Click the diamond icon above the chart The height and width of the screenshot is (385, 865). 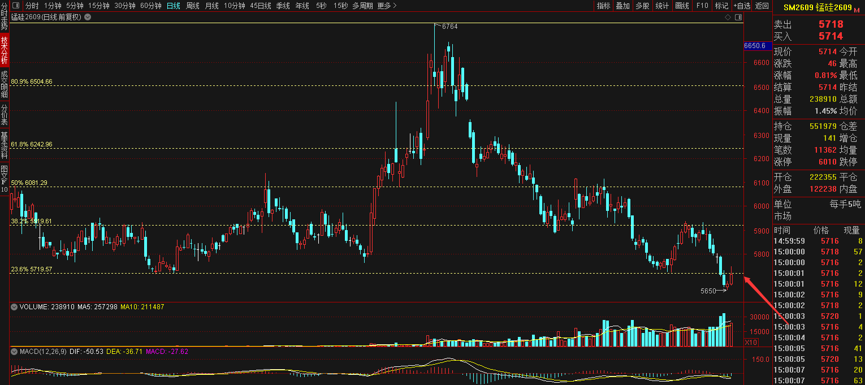[728, 17]
